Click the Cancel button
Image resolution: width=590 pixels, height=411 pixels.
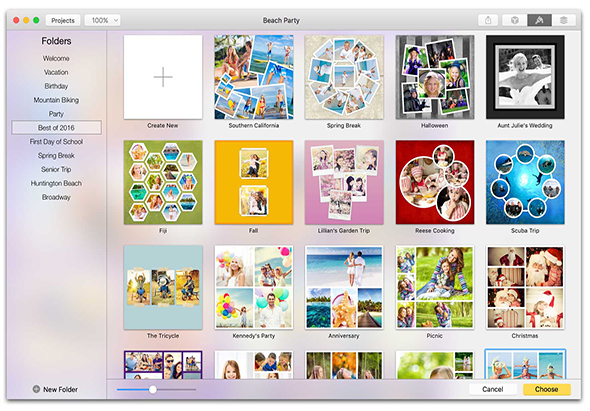coord(493,389)
